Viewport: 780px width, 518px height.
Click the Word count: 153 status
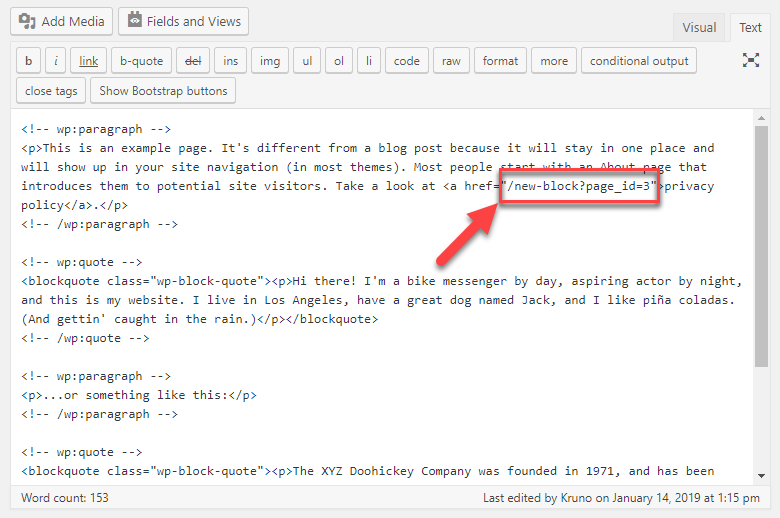coord(65,498)
